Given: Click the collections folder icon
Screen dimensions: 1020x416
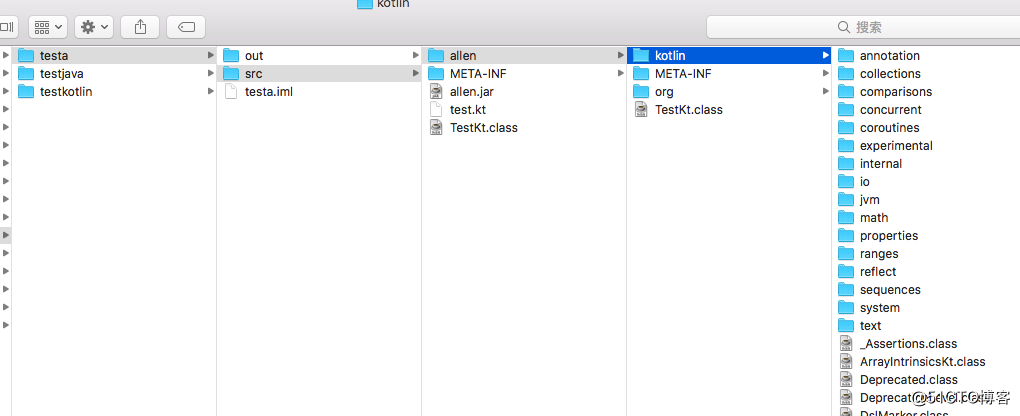Looking at the screenshot, I should click(x=846, y=74).
